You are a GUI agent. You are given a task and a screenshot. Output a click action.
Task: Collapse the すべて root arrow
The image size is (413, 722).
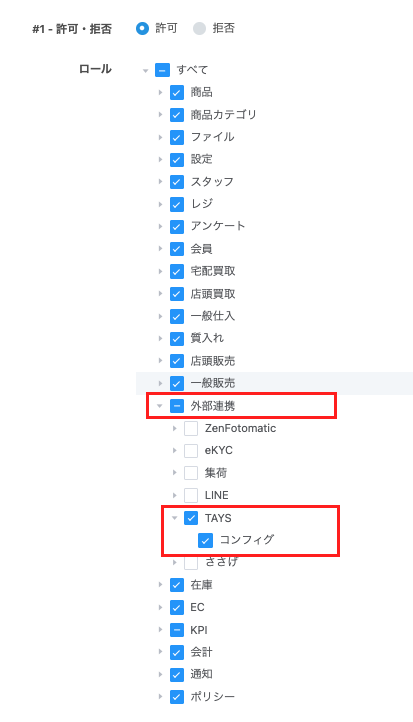coord(145,70)
